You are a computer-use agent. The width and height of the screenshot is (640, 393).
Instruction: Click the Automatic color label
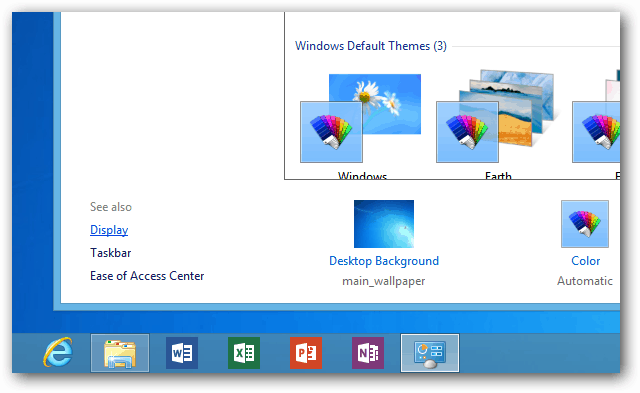tap(585, 281)
